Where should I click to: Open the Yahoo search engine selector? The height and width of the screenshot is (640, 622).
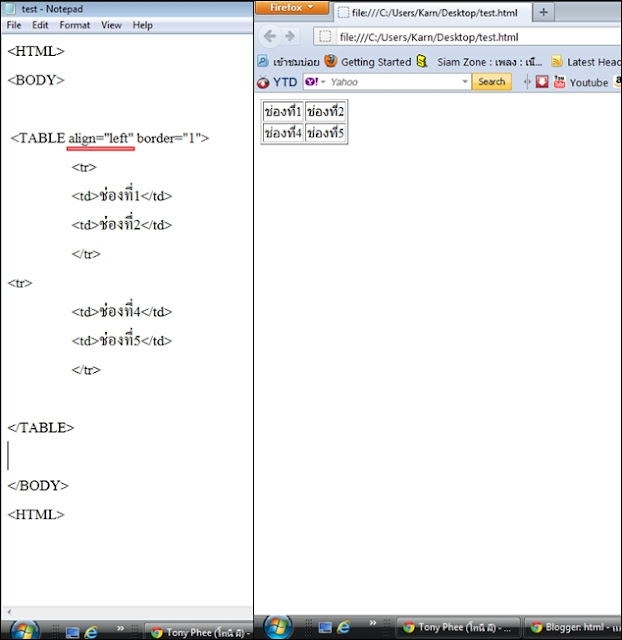[315, 82]
